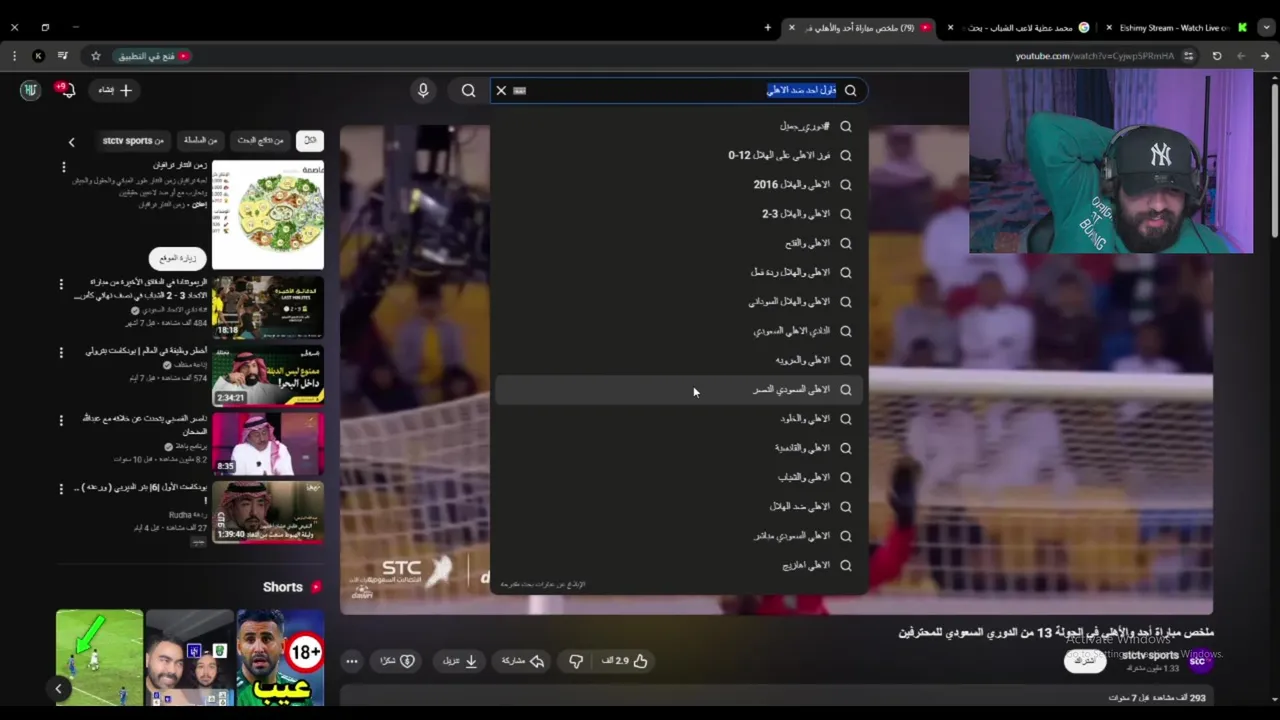Start voice search with the microphone icon

click(423, 90)
